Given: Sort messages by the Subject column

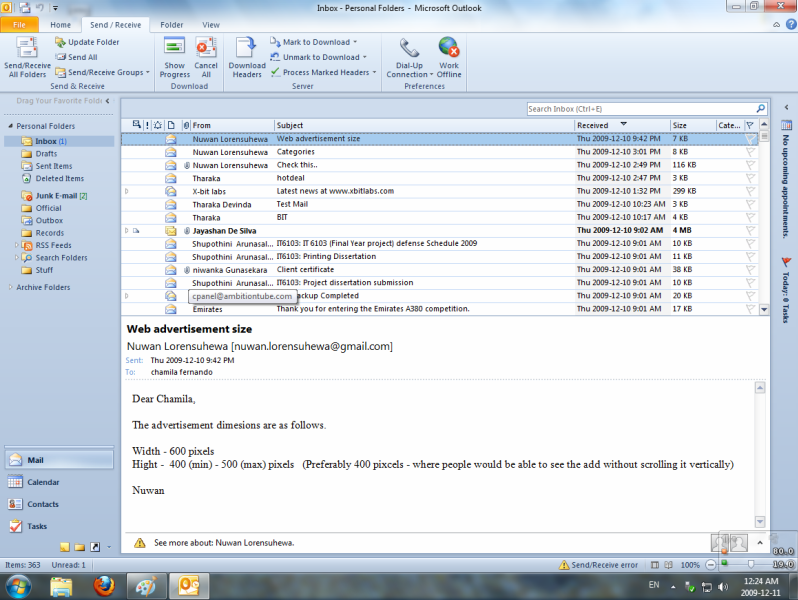Looking at the screenshot, I should [424, 125].
